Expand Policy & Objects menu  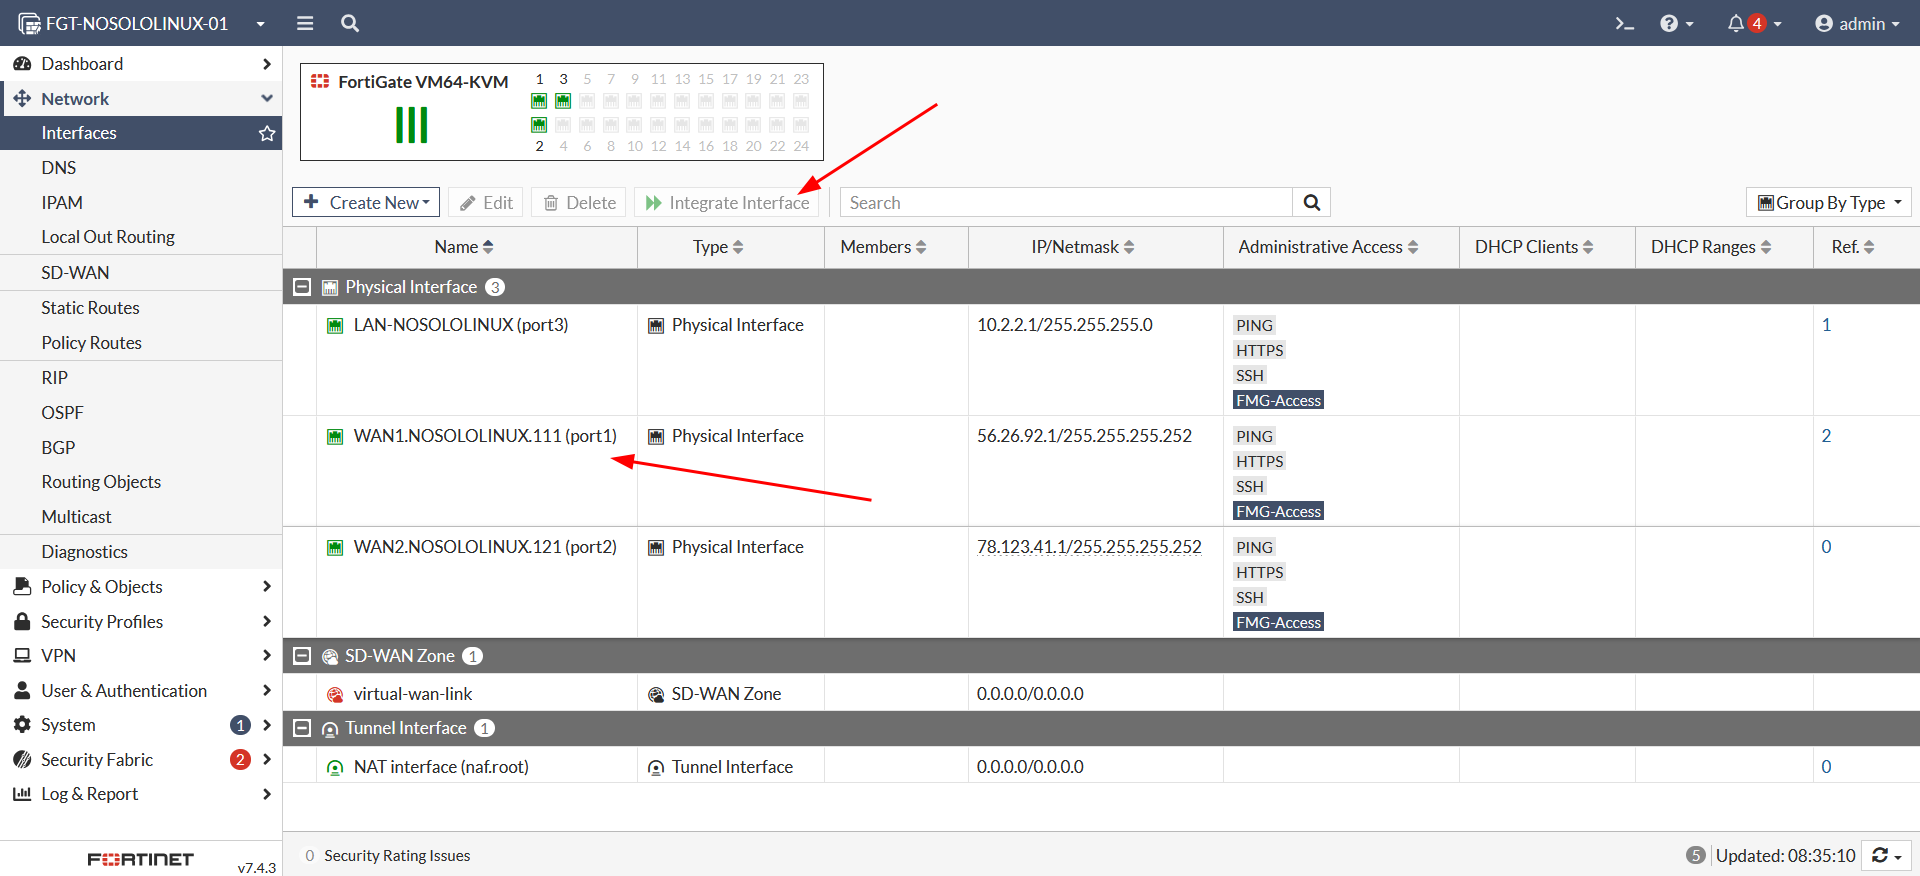pyautogui.click(x=141, y=586)
